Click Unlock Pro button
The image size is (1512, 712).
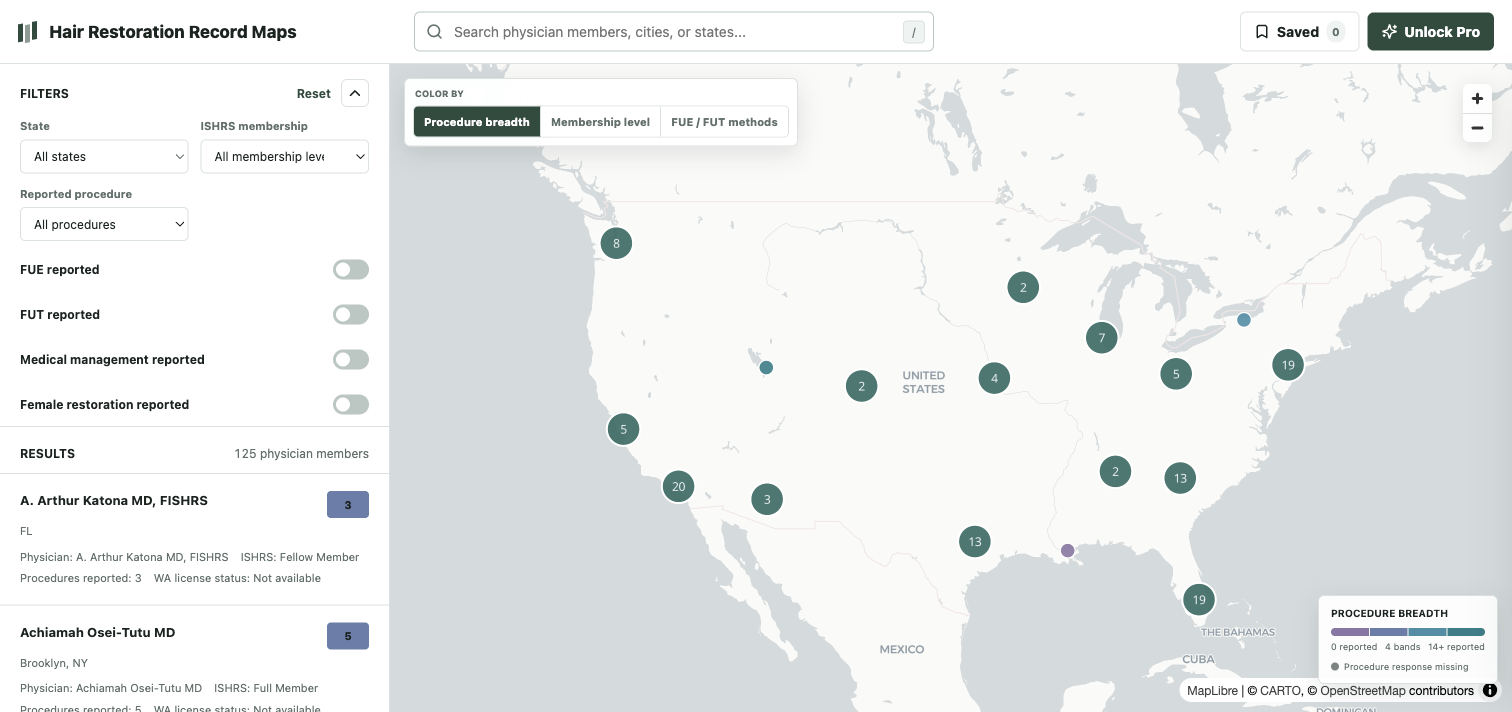(1430, 32)
